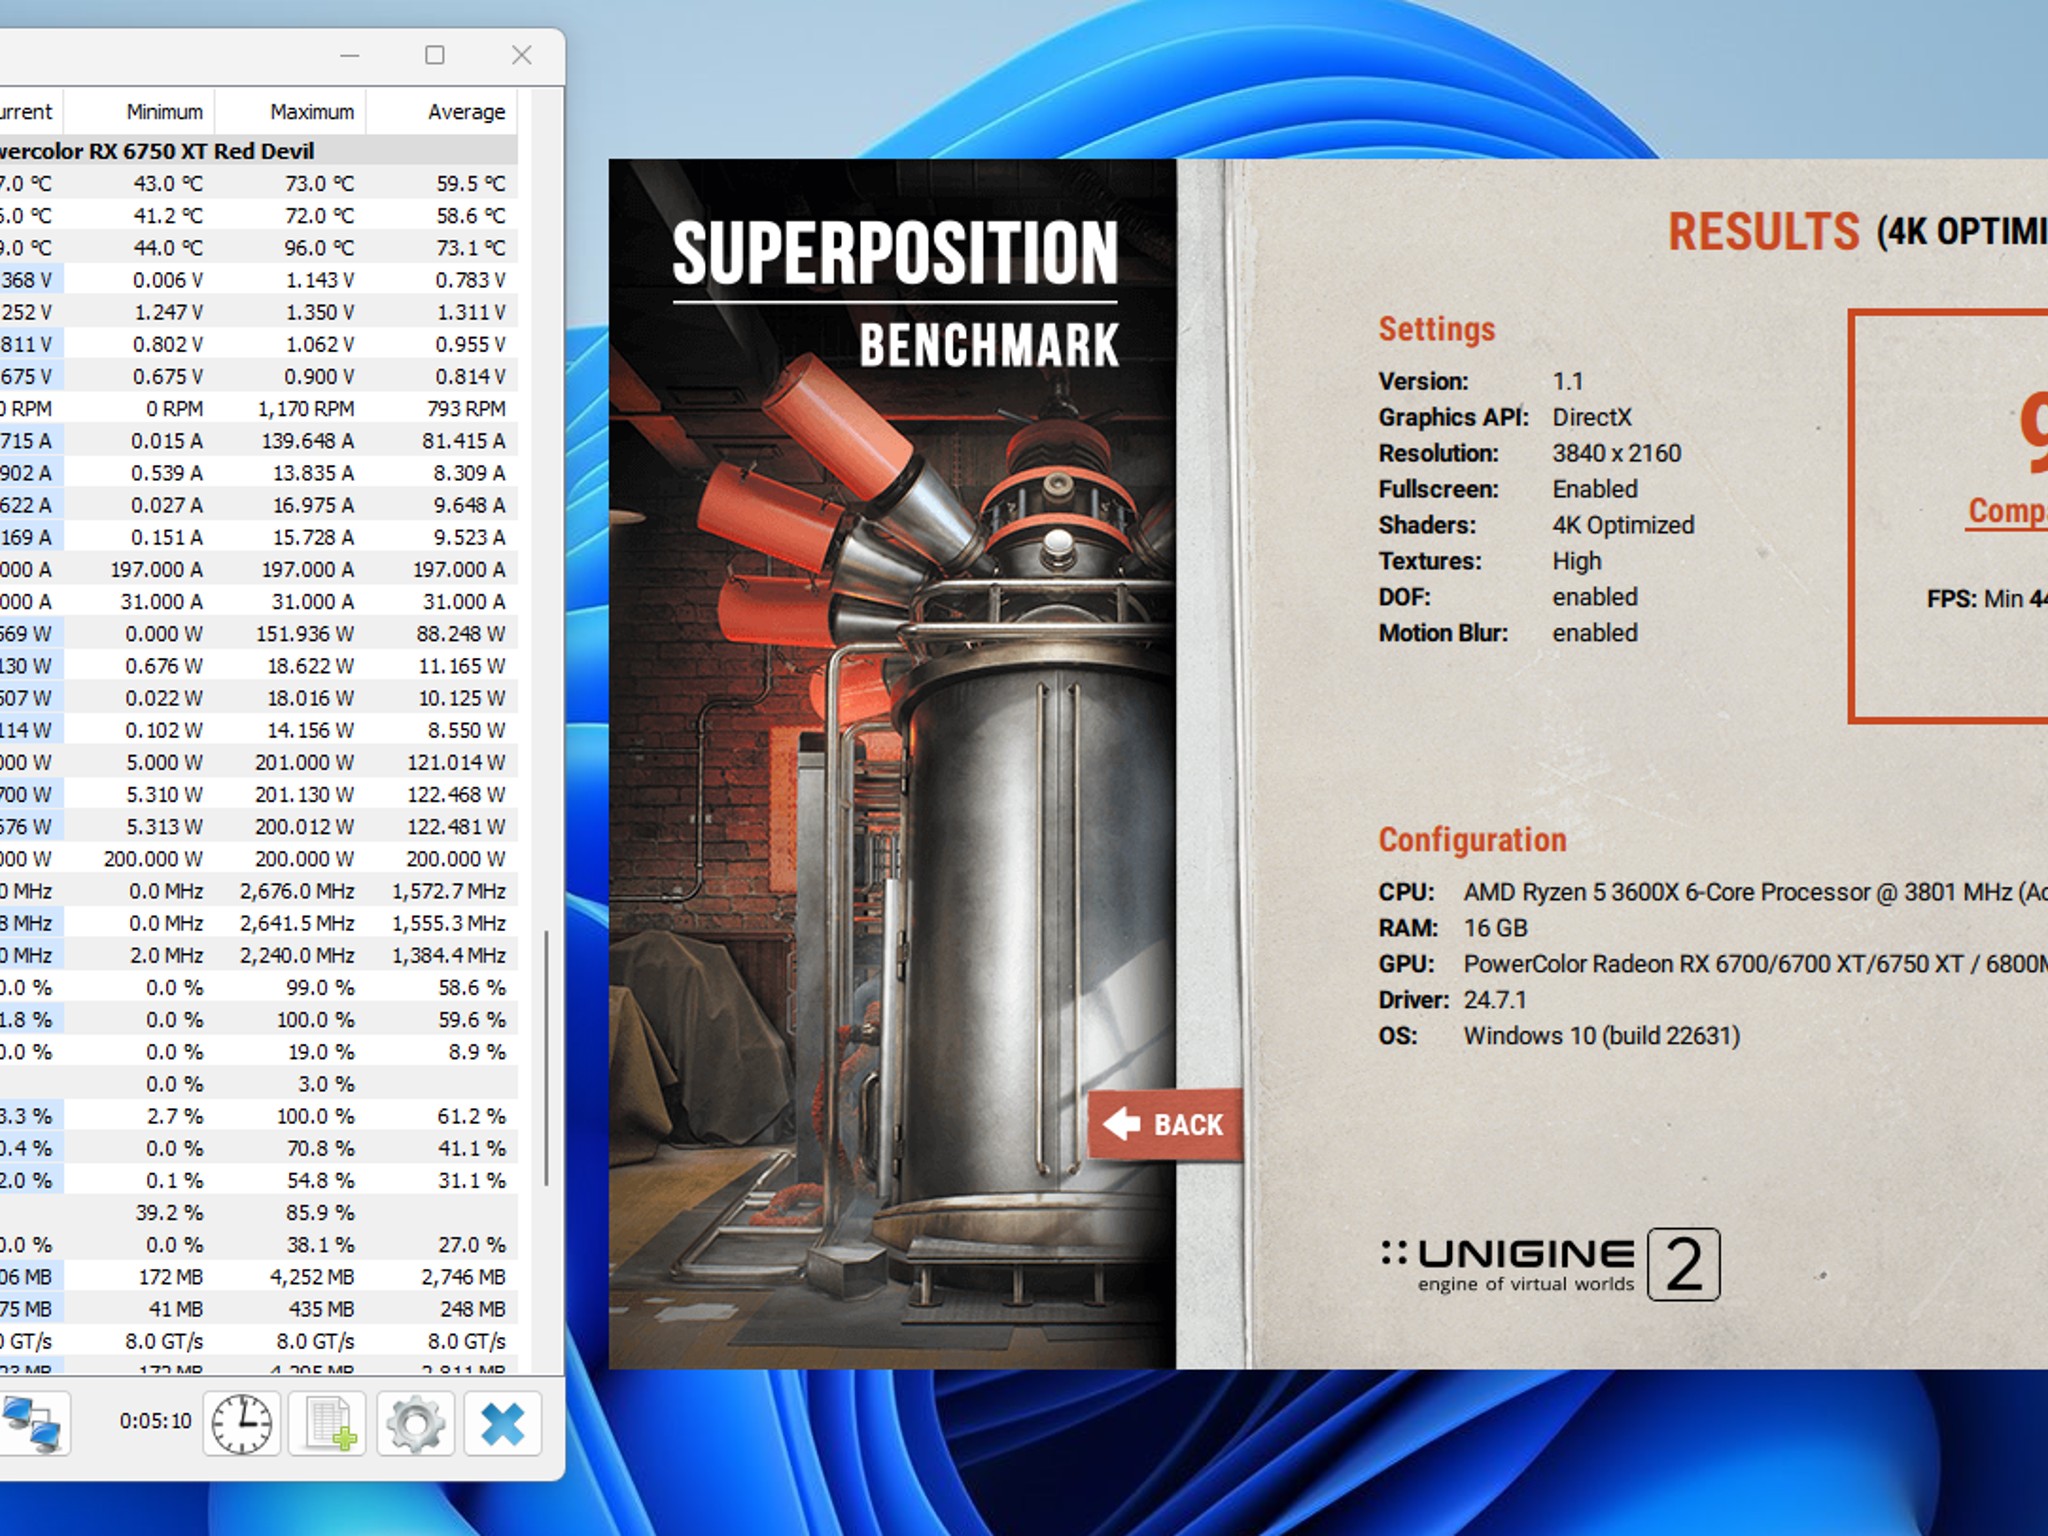Maximize the sensor window
Viewport: 2048px width, 1536px height.
[435, 55]
